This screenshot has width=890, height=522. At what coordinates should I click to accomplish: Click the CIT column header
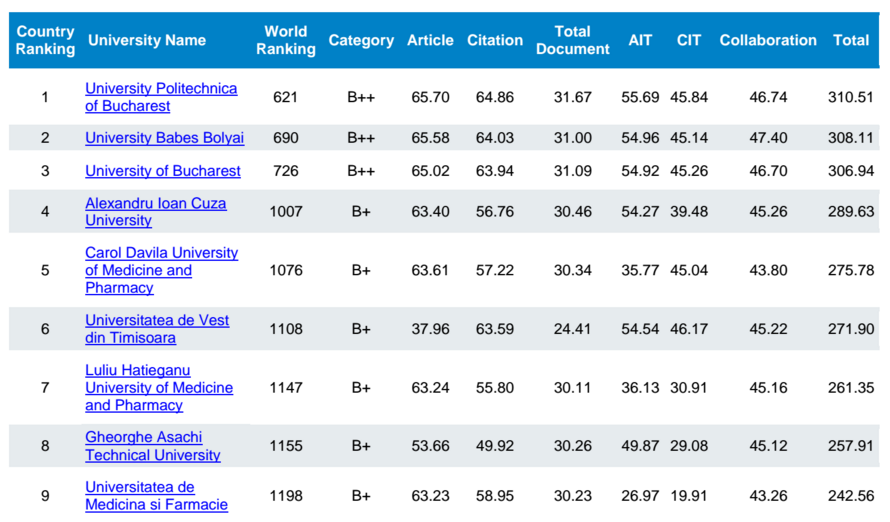click(689, 40)
